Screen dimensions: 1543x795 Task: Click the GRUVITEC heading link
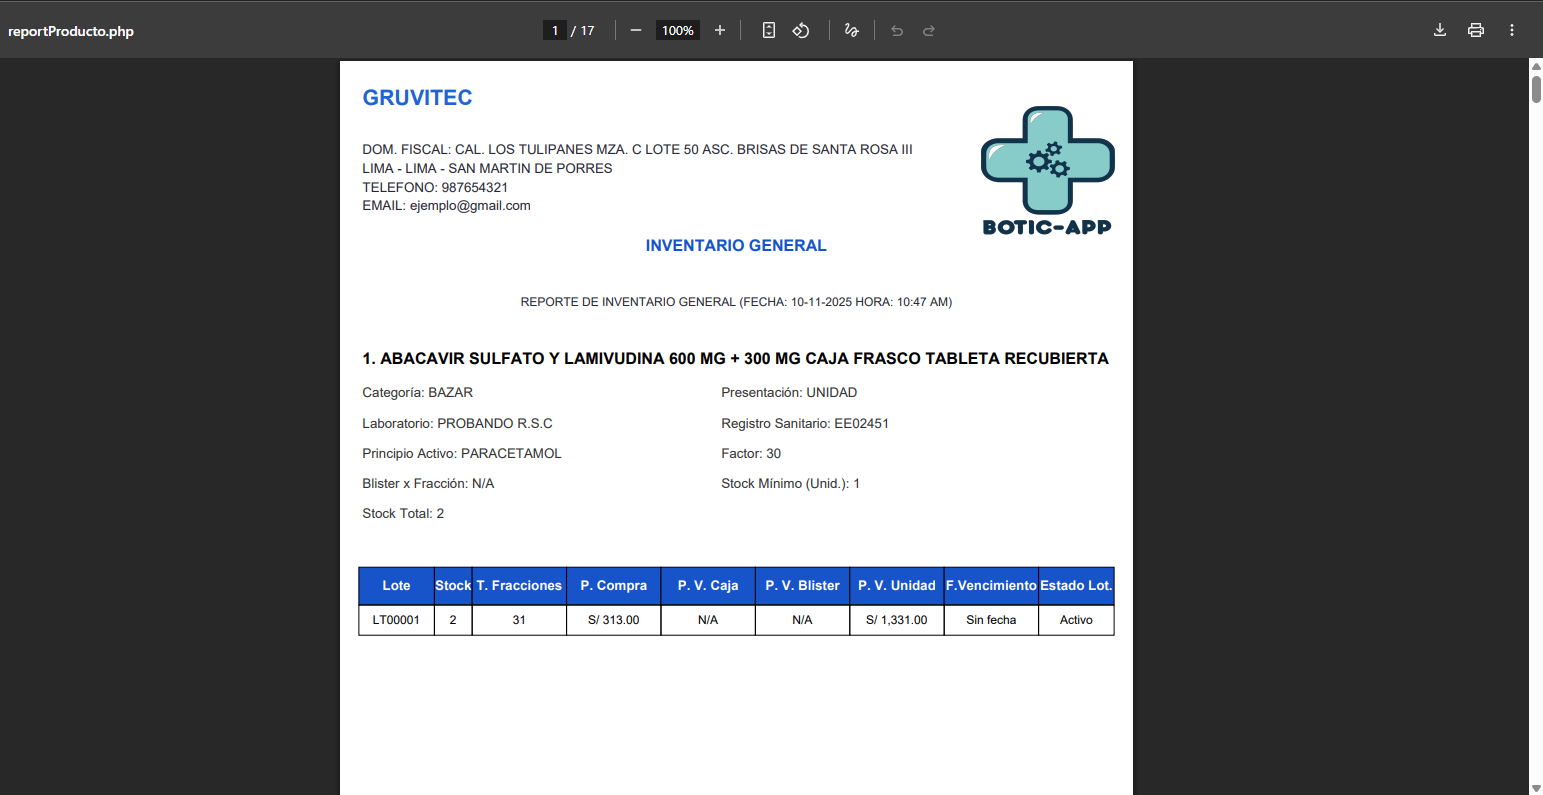coord(417,97)
